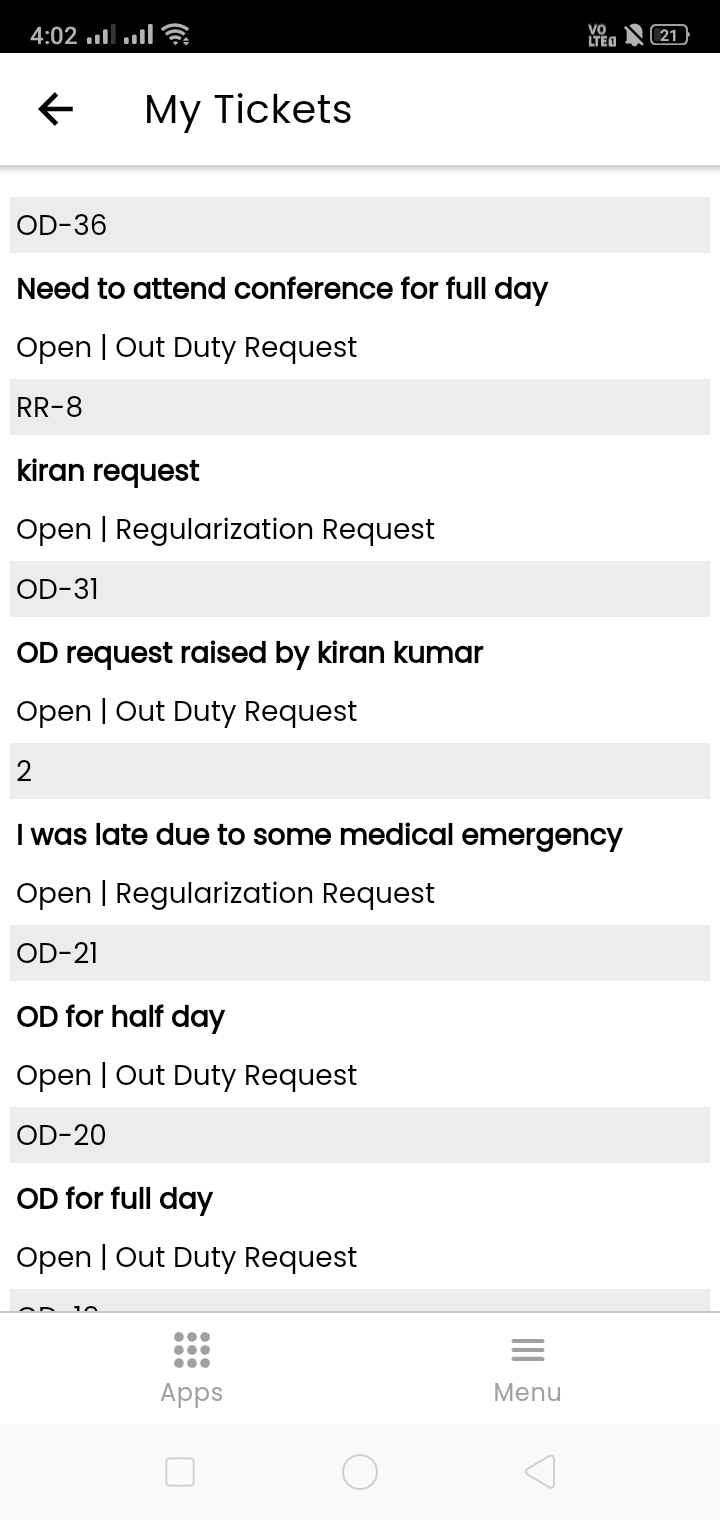Open the 'kiran request' ticket
The image size is (720, 1520).
108,471
